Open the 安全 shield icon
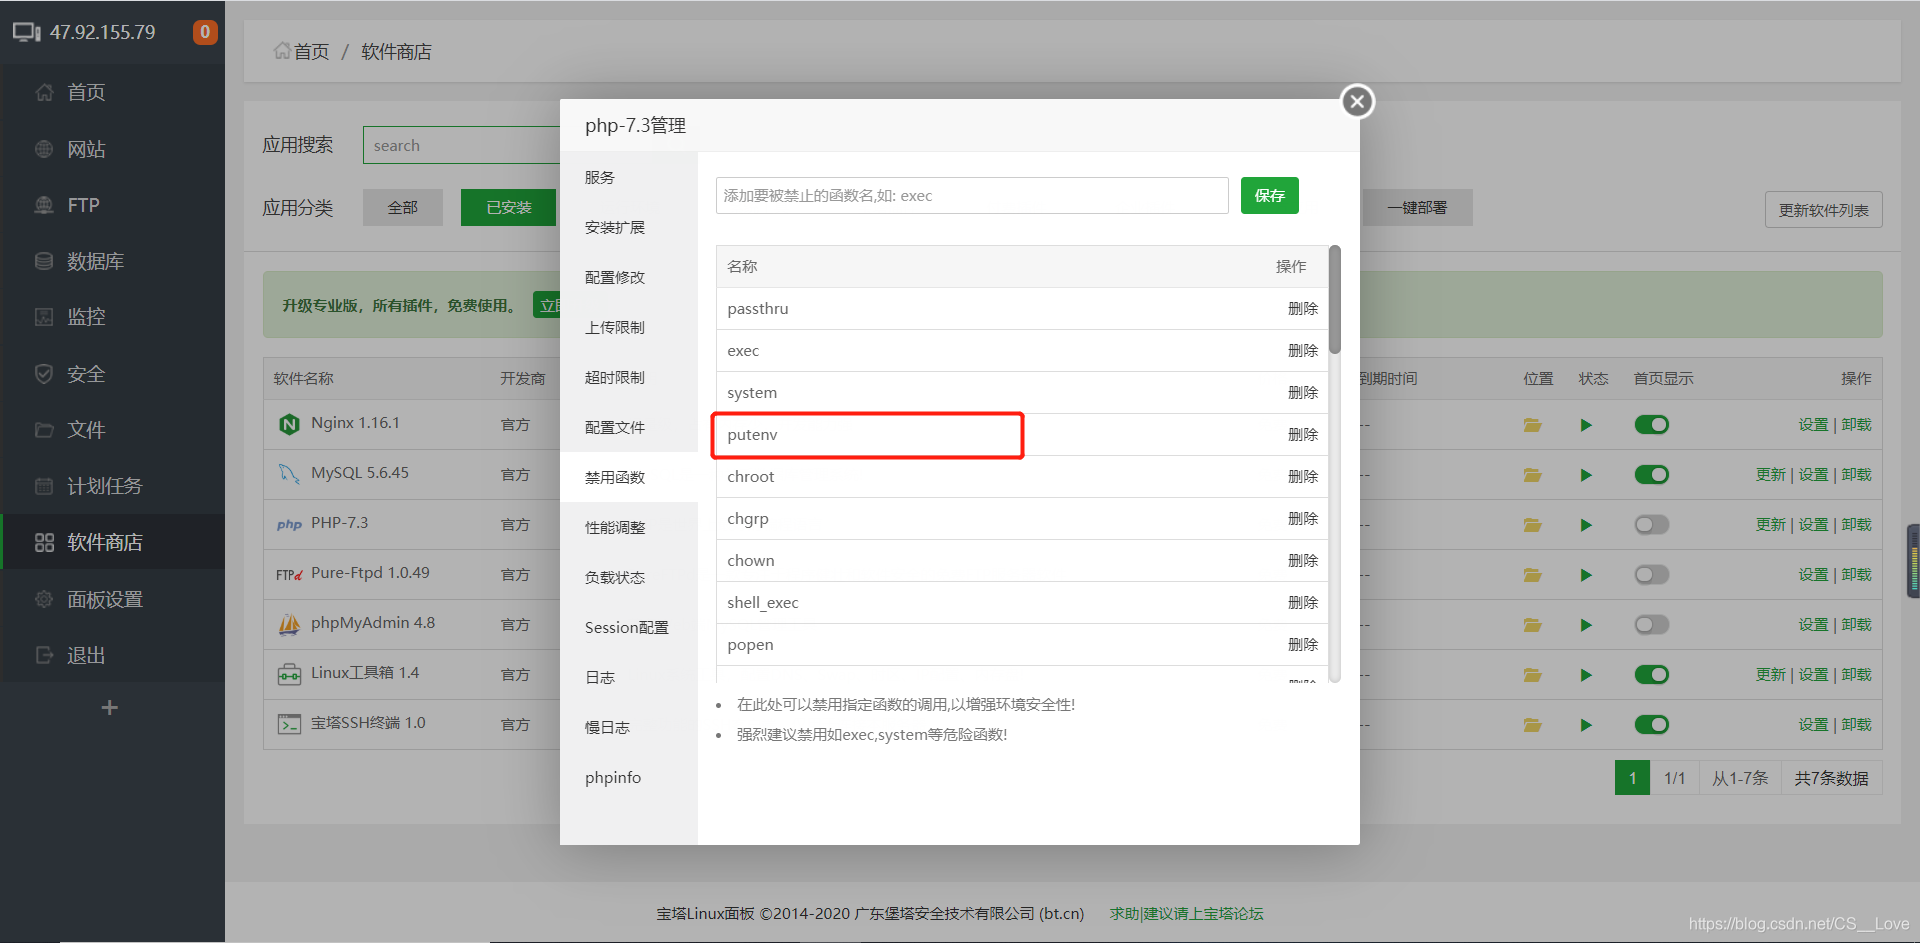The width and height of the screenshot is (1920, 943). [x=44, y=374]
